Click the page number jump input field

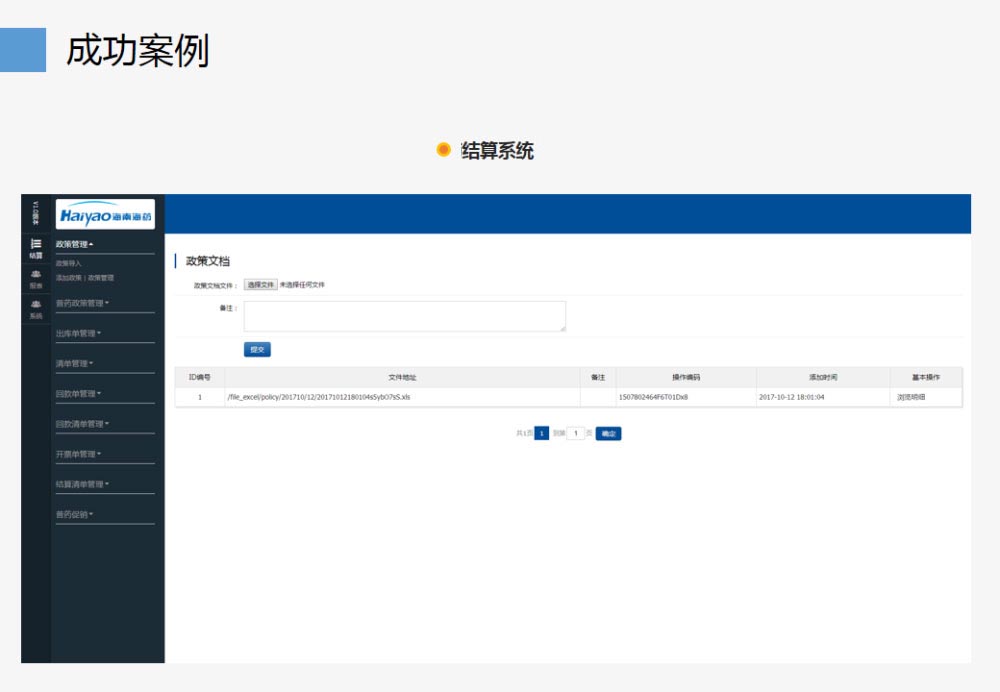pyautogui.click(x=575, y=434)
